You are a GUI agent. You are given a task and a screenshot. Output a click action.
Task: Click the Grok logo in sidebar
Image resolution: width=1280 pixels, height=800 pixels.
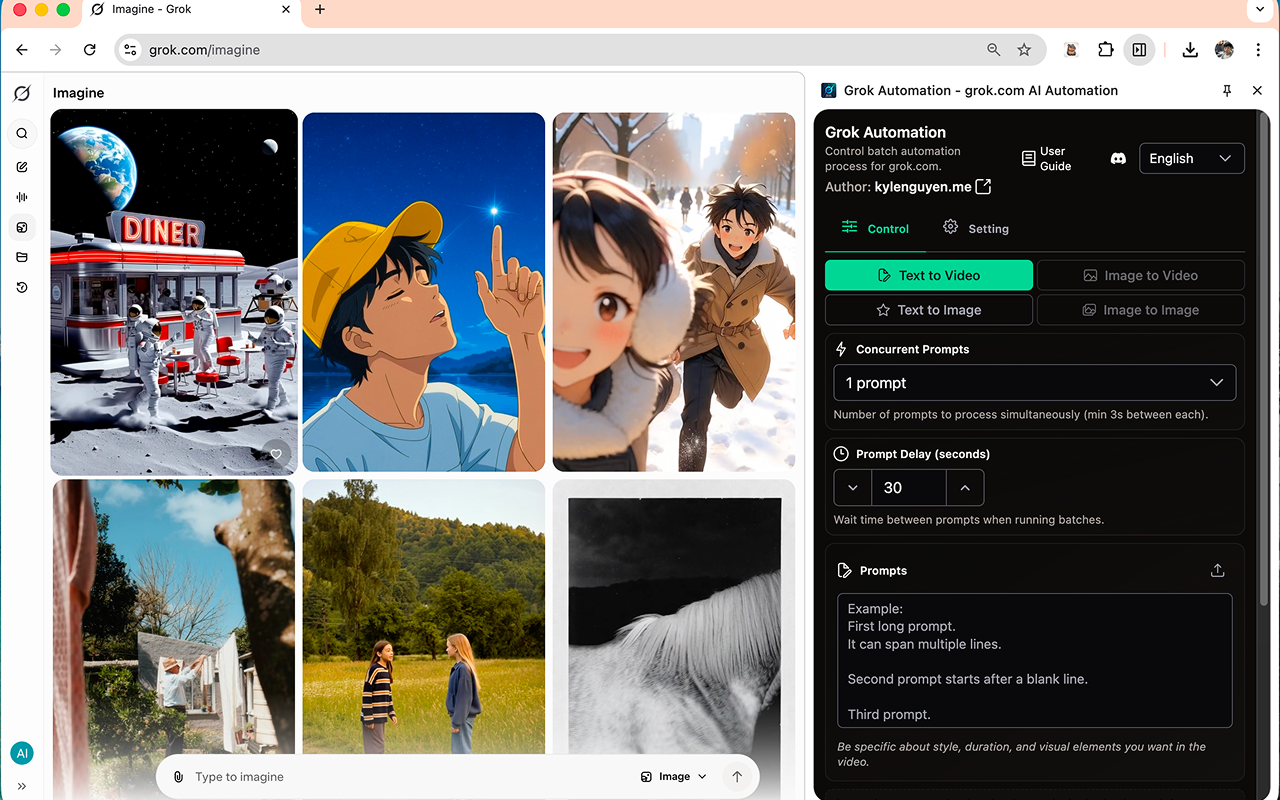[22, 93]
